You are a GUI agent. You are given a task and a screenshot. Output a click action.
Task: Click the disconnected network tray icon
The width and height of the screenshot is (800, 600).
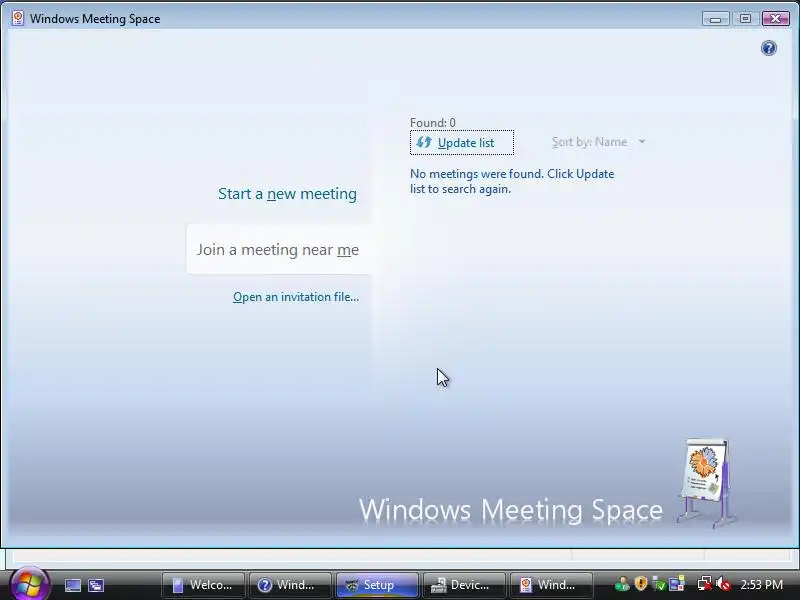pos(705,584)
